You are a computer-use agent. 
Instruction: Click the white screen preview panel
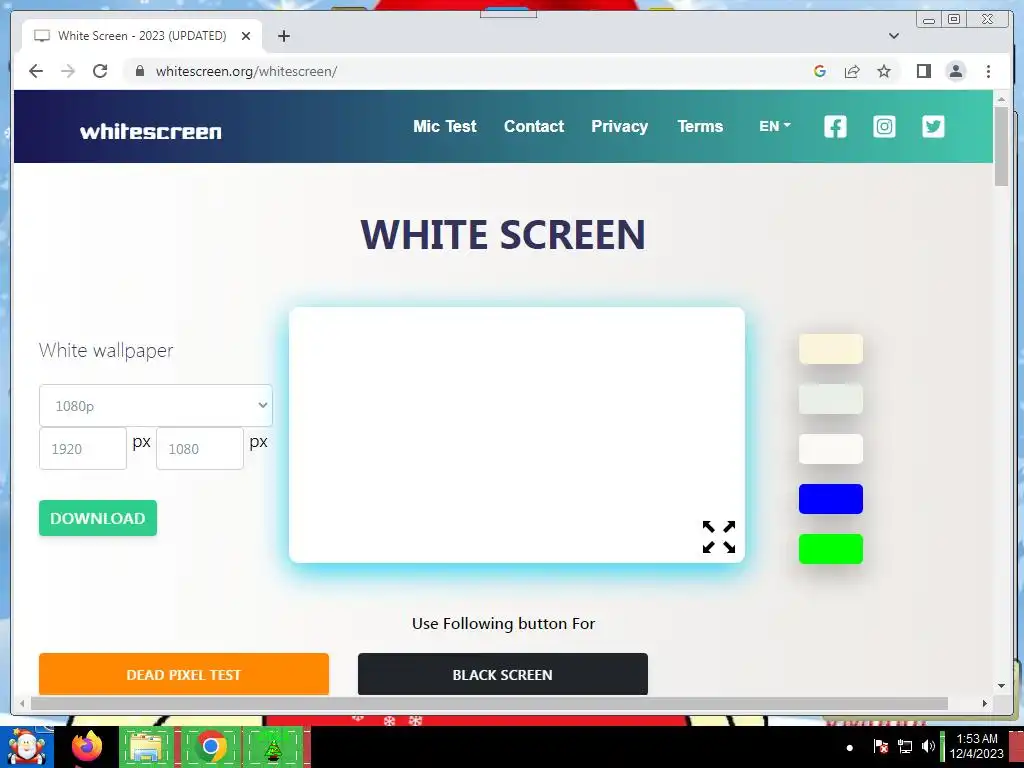[517, 435]
